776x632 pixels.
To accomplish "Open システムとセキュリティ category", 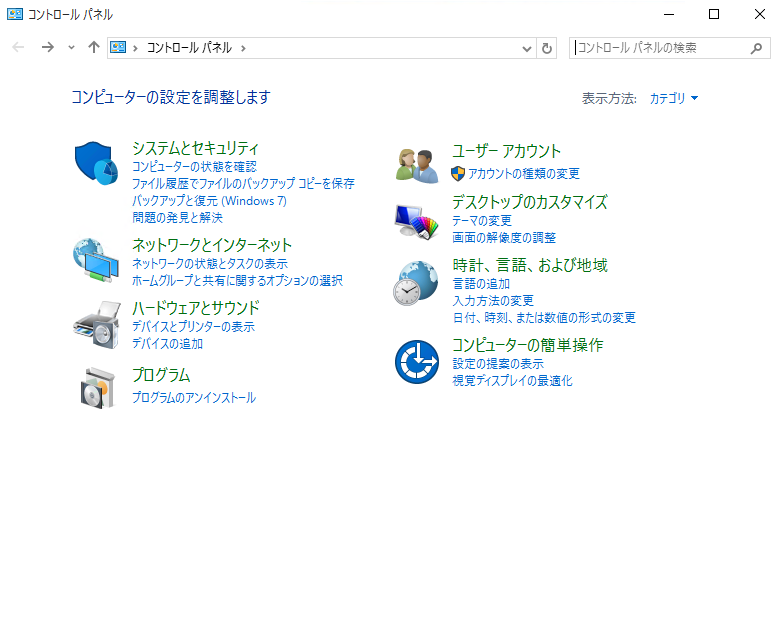I will pyautogui.click(x=195, y=148).
